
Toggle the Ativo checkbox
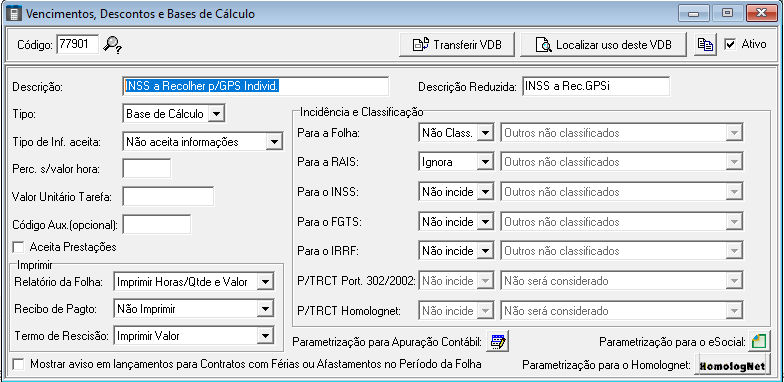click(730, 44)
